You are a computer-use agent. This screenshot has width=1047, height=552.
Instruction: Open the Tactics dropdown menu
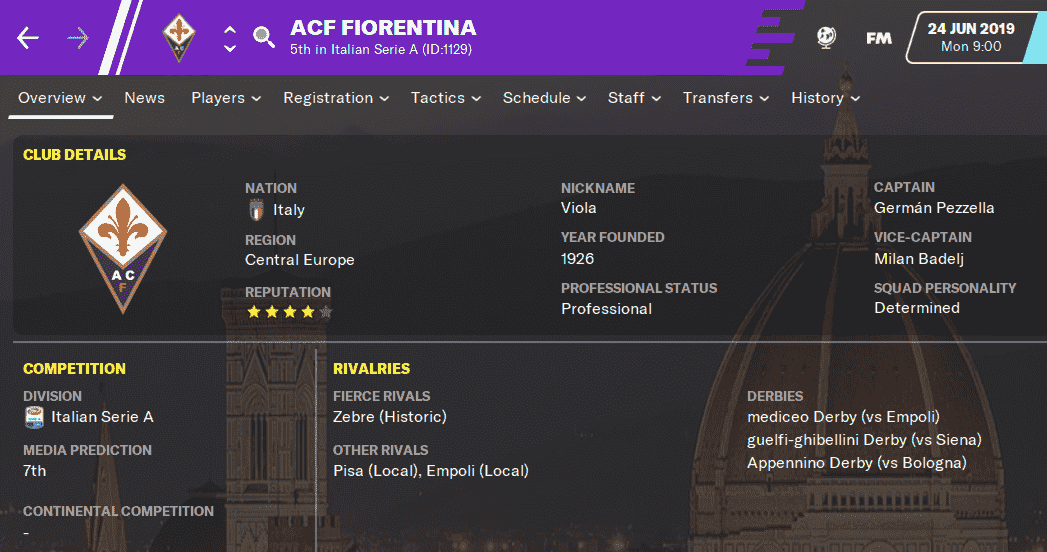446,98
